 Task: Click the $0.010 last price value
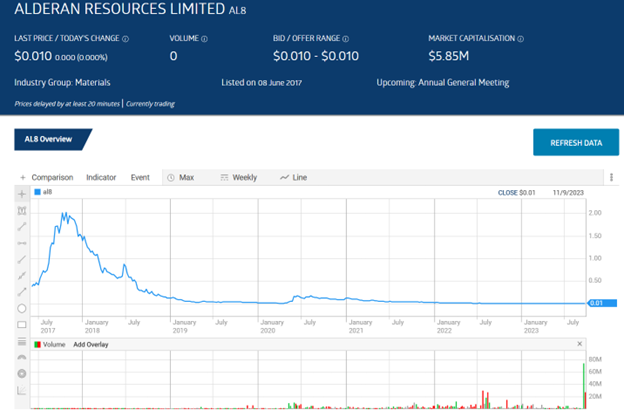(33, 56)
